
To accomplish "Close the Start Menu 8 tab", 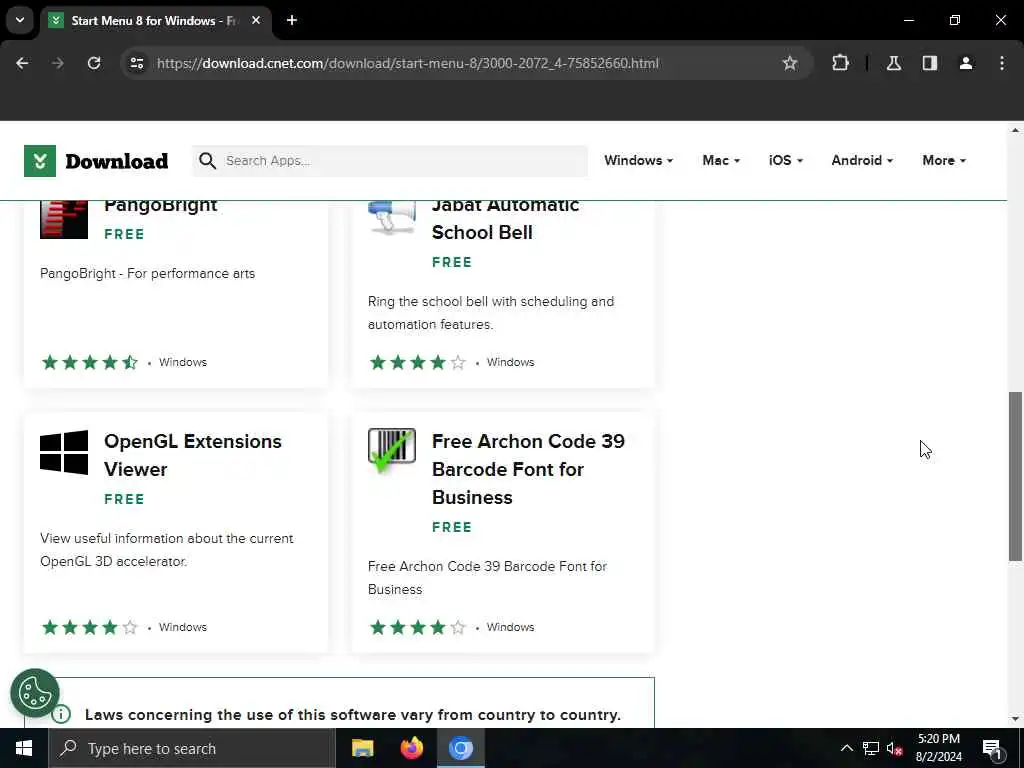I will [x=256, y=20].
